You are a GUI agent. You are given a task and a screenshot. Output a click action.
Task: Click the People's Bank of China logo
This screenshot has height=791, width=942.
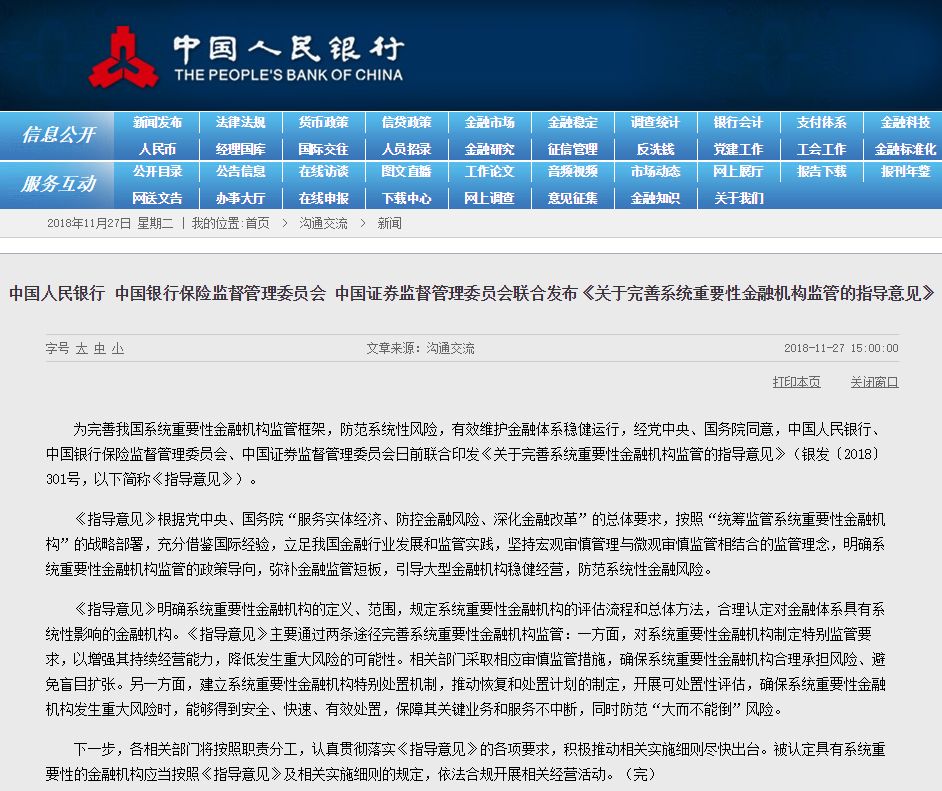click(x=123, y=56)
